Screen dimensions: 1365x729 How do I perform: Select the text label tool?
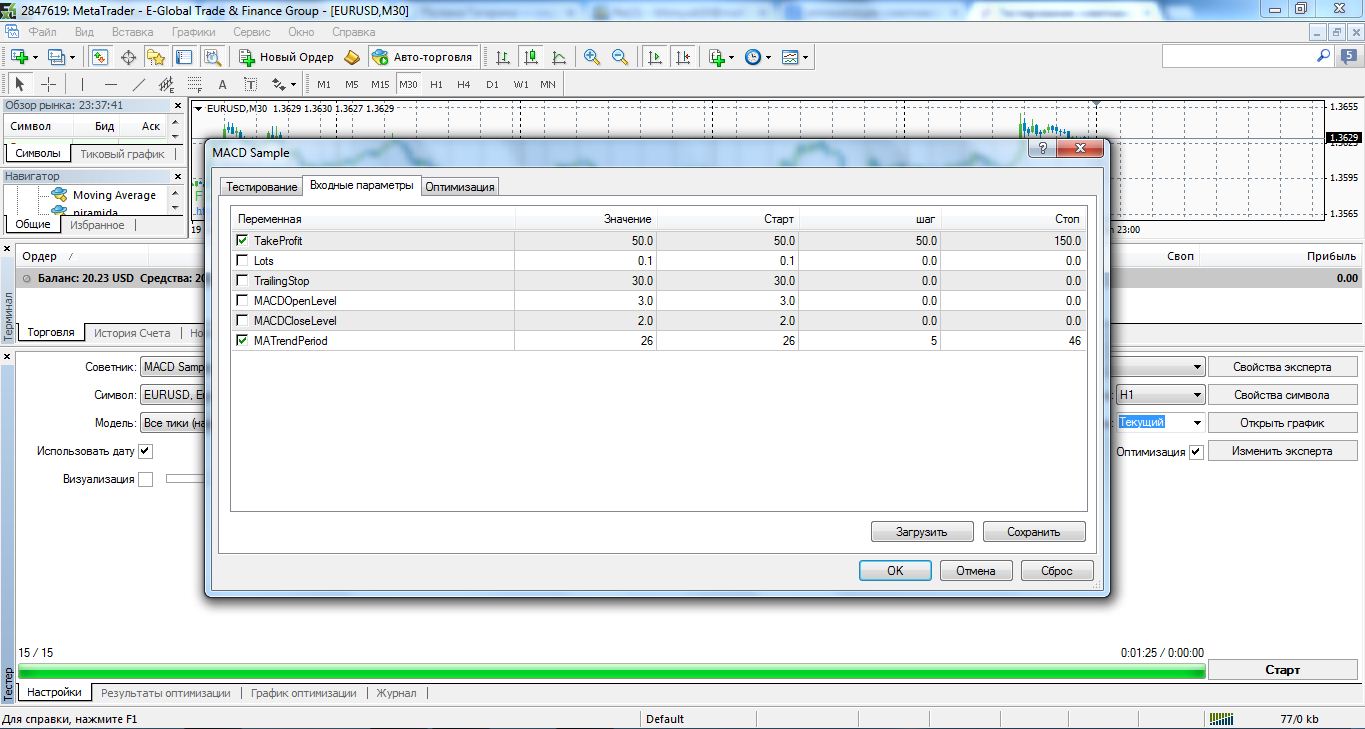pos(250,84)
